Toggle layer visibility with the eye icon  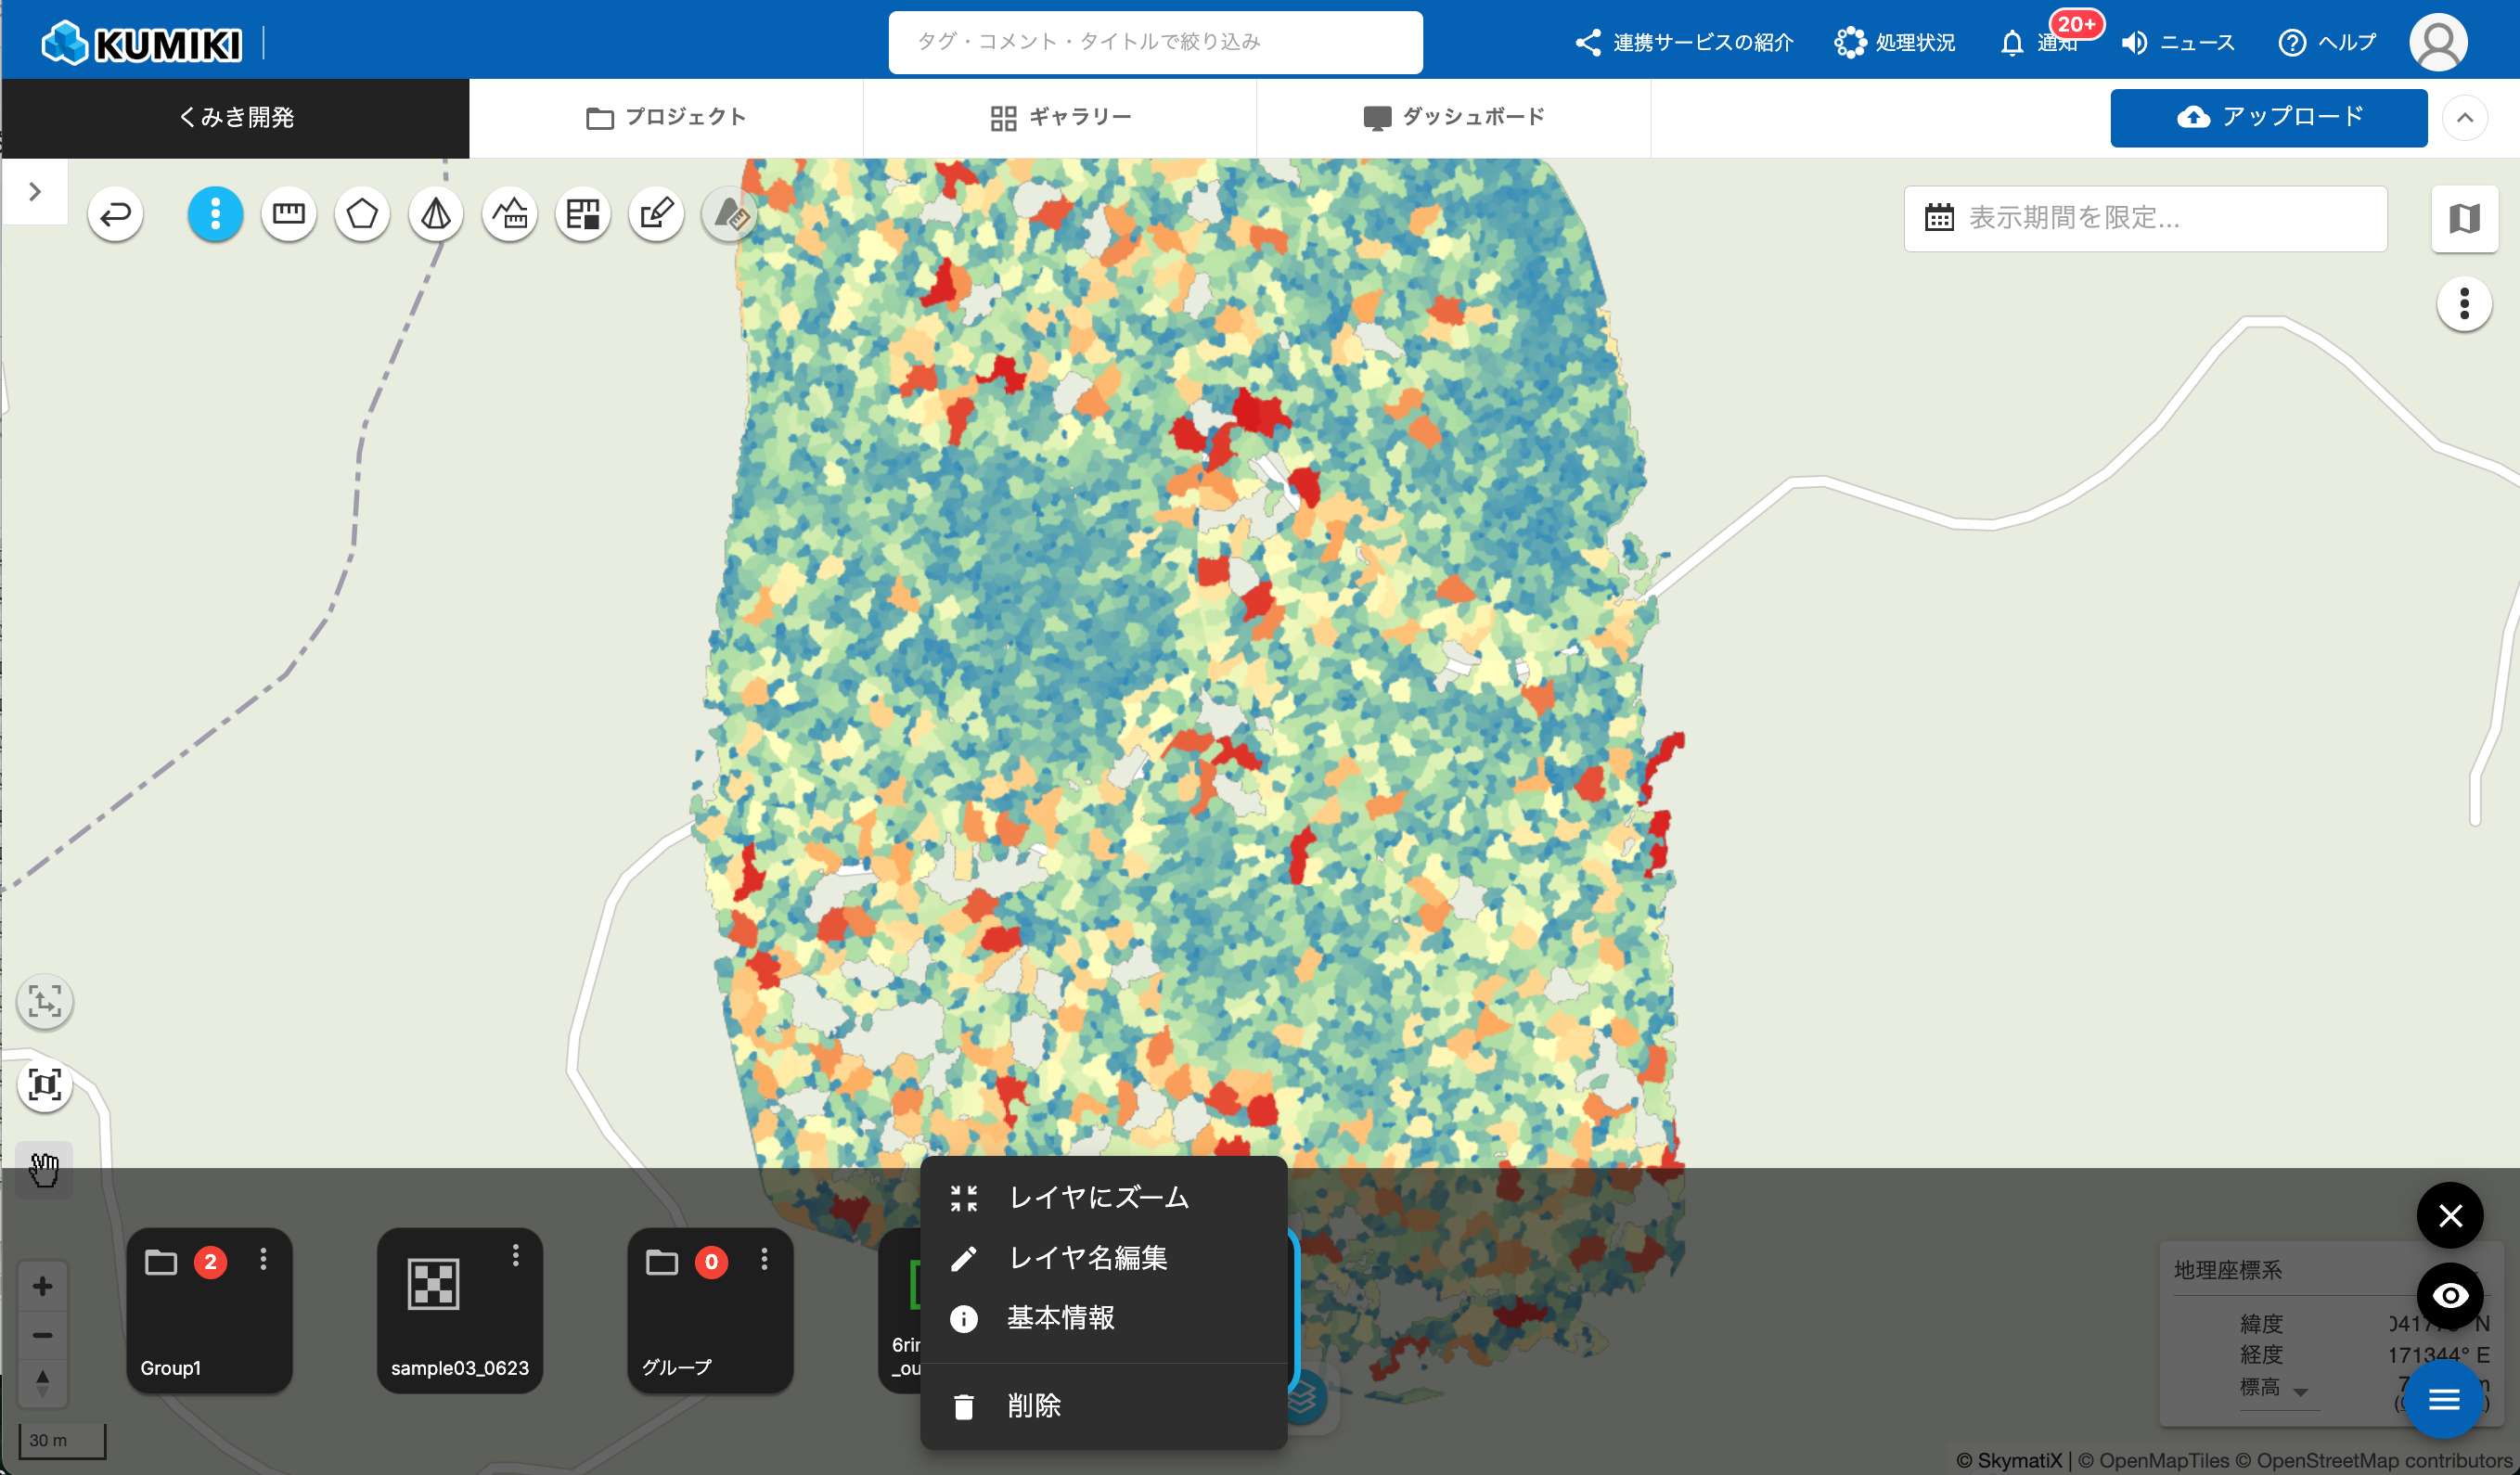2449,1295
